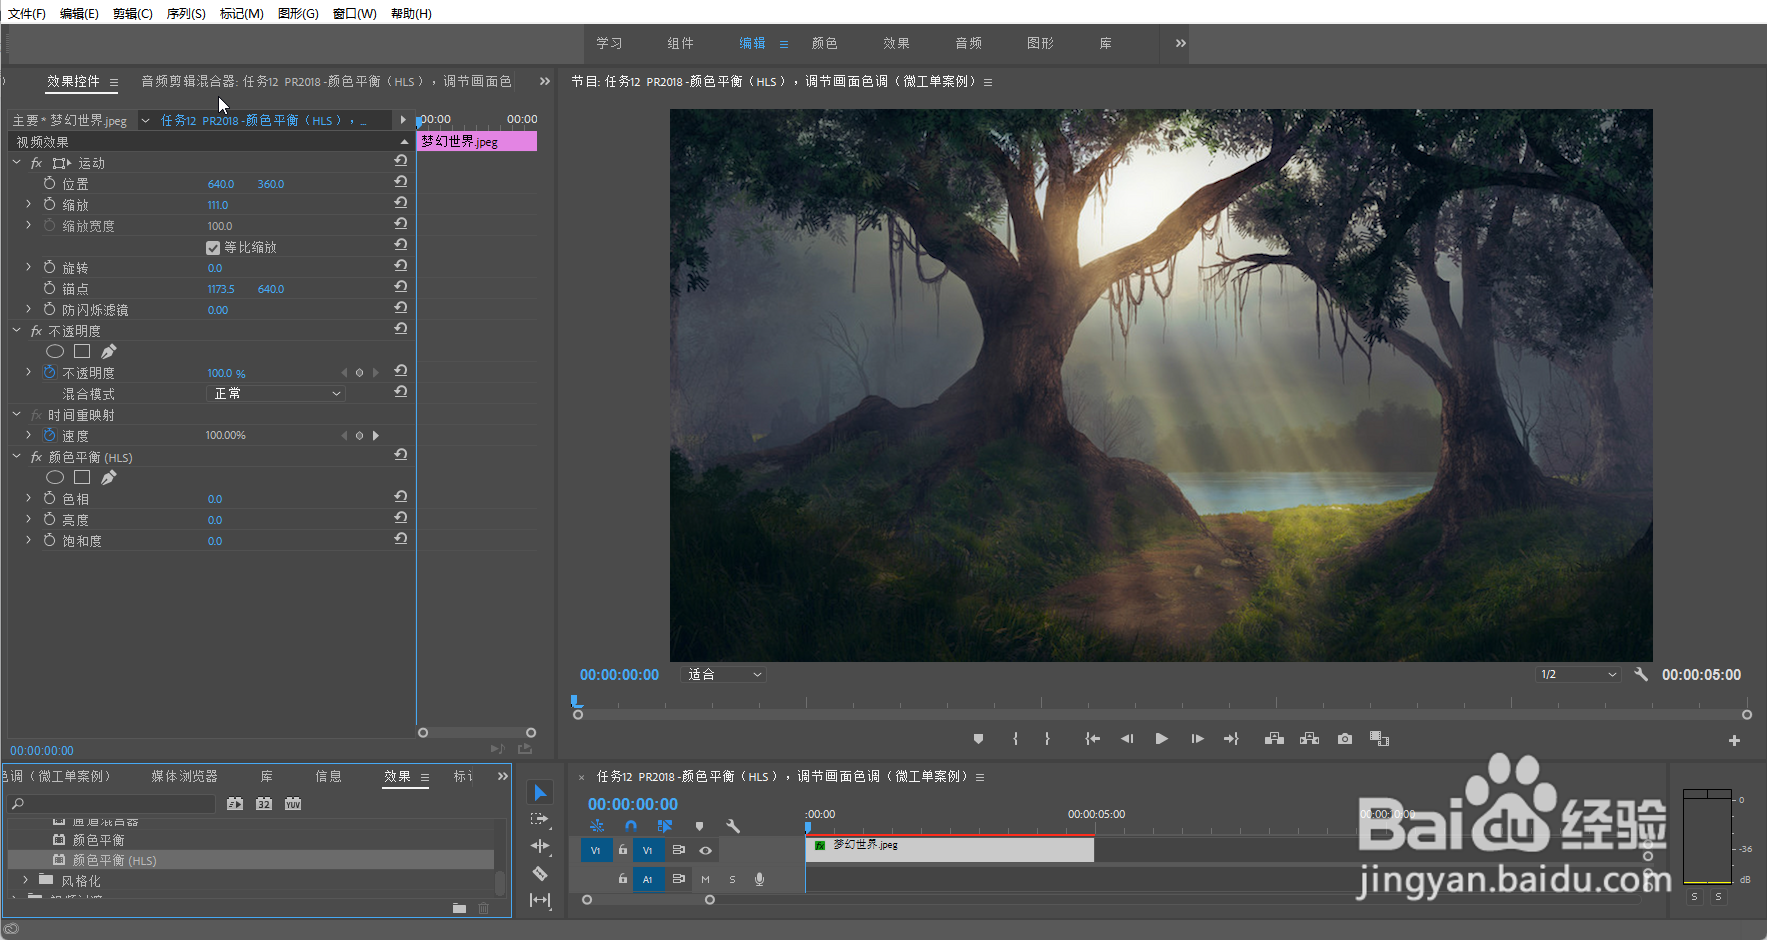Viewport: 1767px width, 940px height.
Task: Expand the 风格化 effects folder
Action: [x=25, y=880]
